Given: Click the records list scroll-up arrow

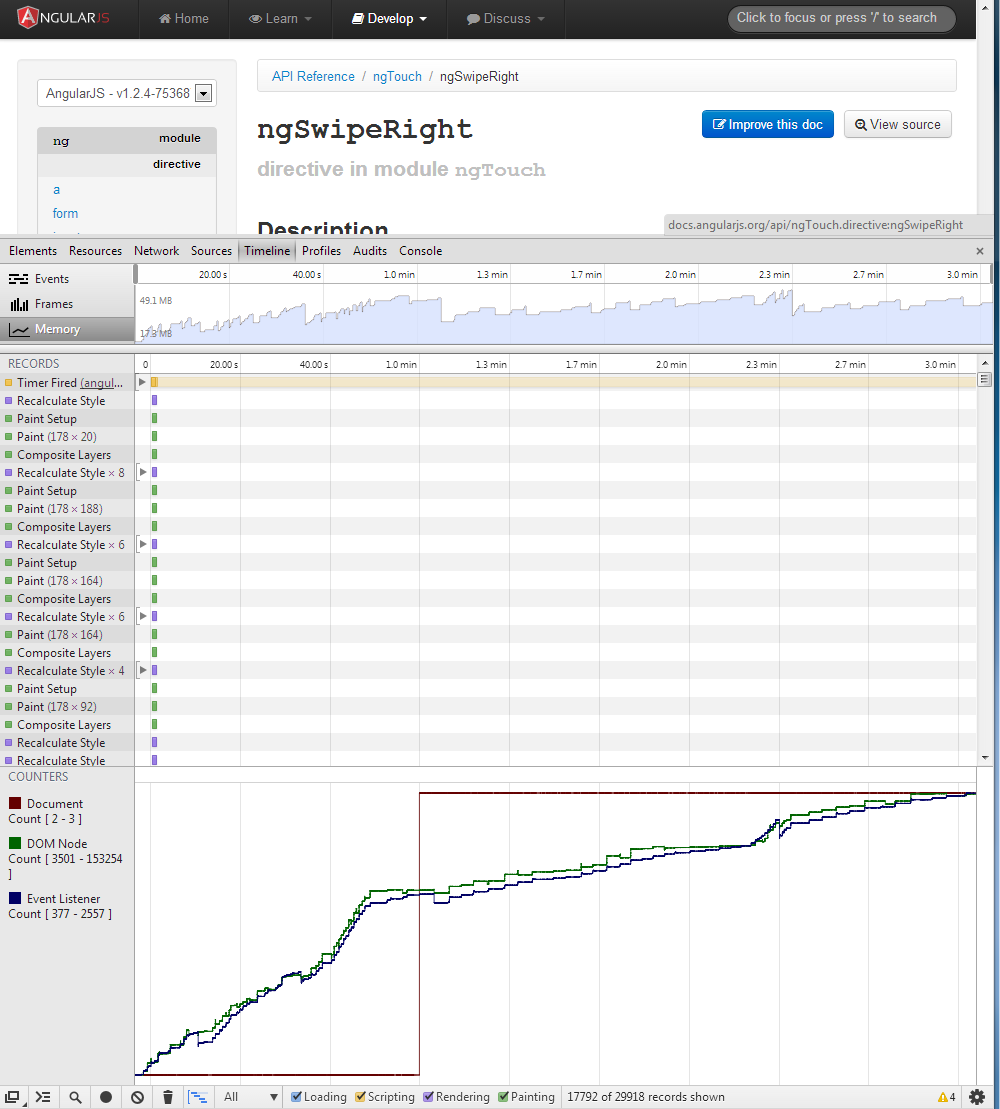Looking at the screenshot, I should 985,363.
